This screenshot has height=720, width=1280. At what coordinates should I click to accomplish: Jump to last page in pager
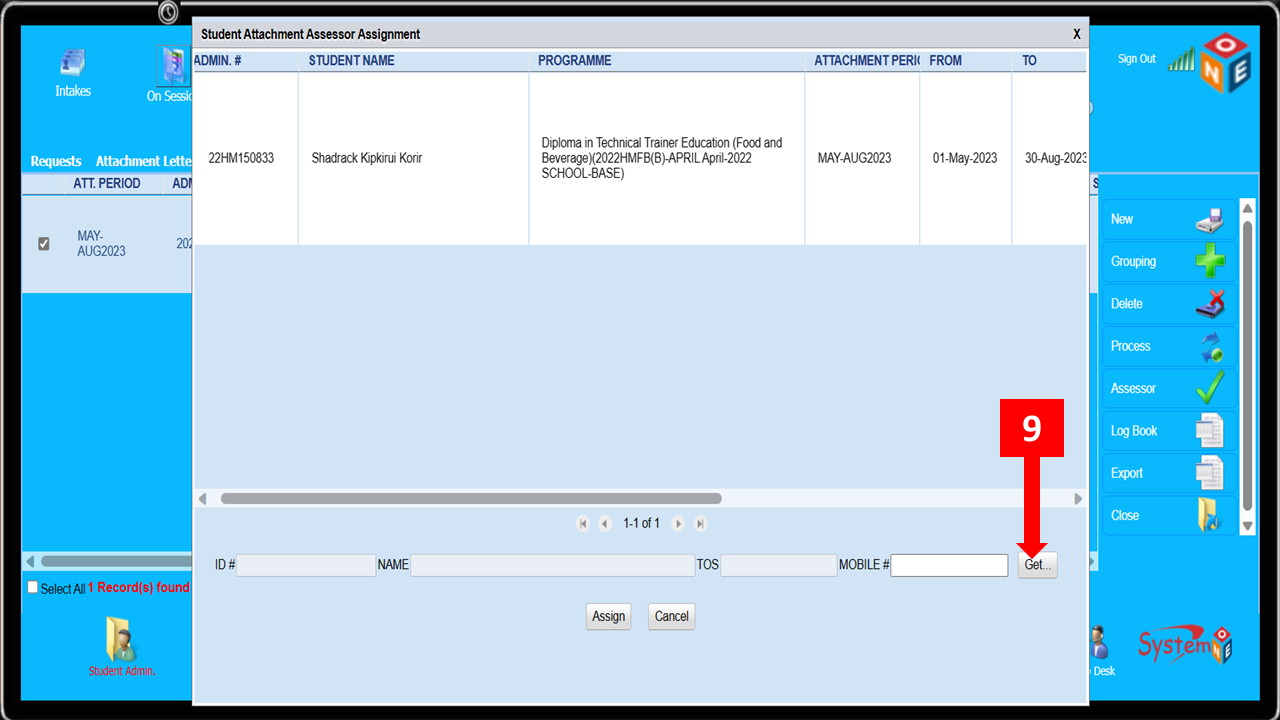coord(700,524)
